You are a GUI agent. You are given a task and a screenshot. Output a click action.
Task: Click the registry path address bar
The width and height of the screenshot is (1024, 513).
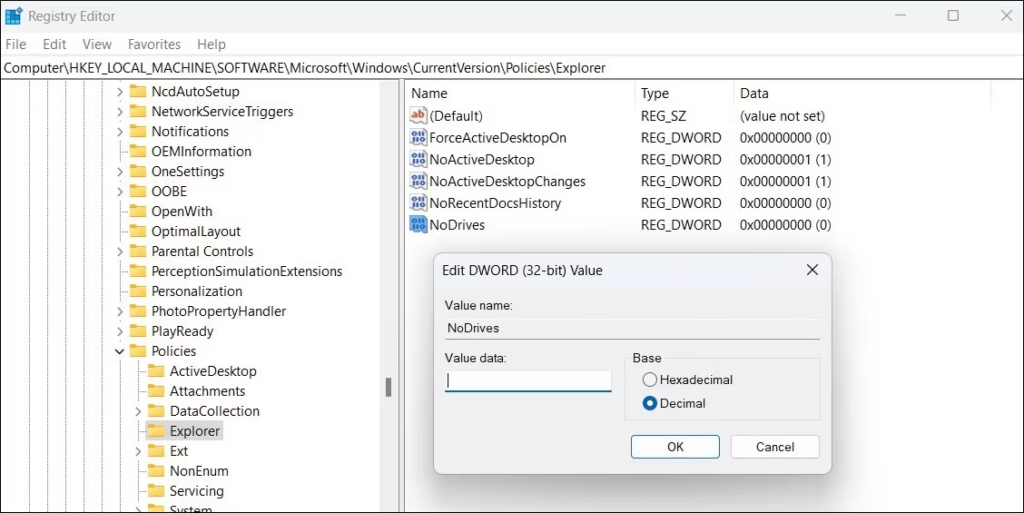(500, 68)
